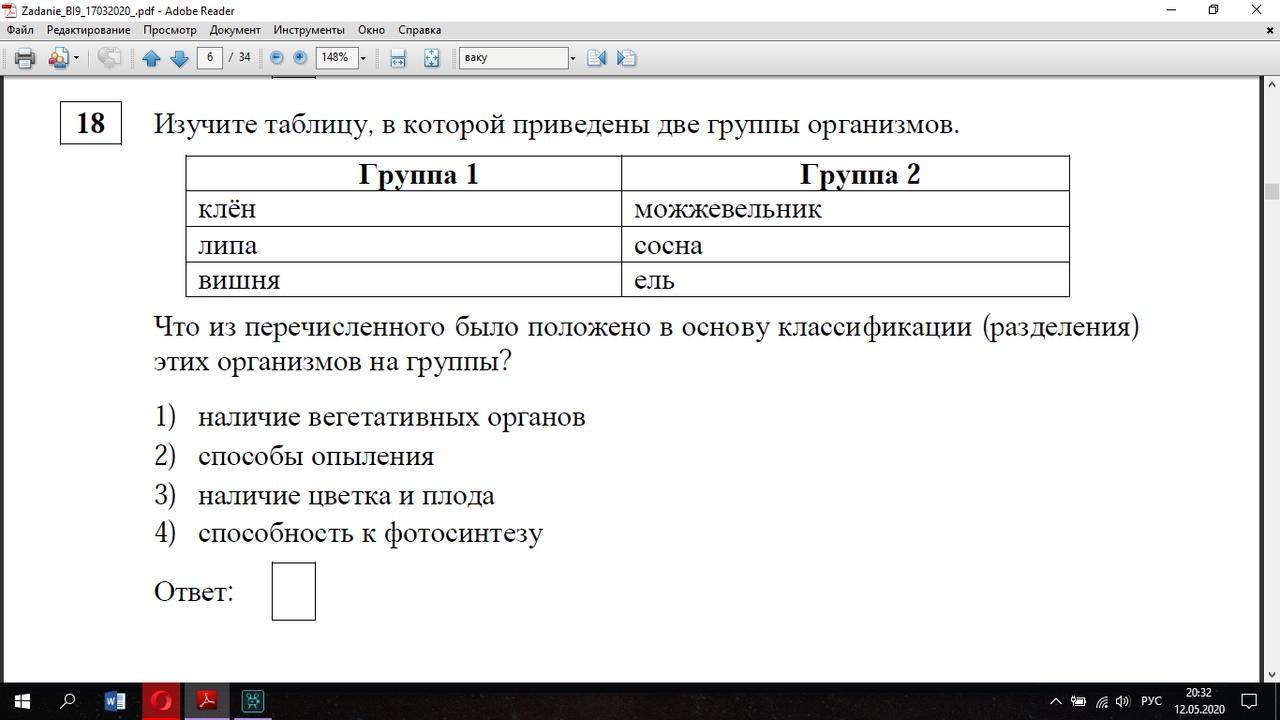Image resolution: width=1280 pixels, height=720 pixels.
Task: Go to next page with down arrow
Action: [179, 58]
